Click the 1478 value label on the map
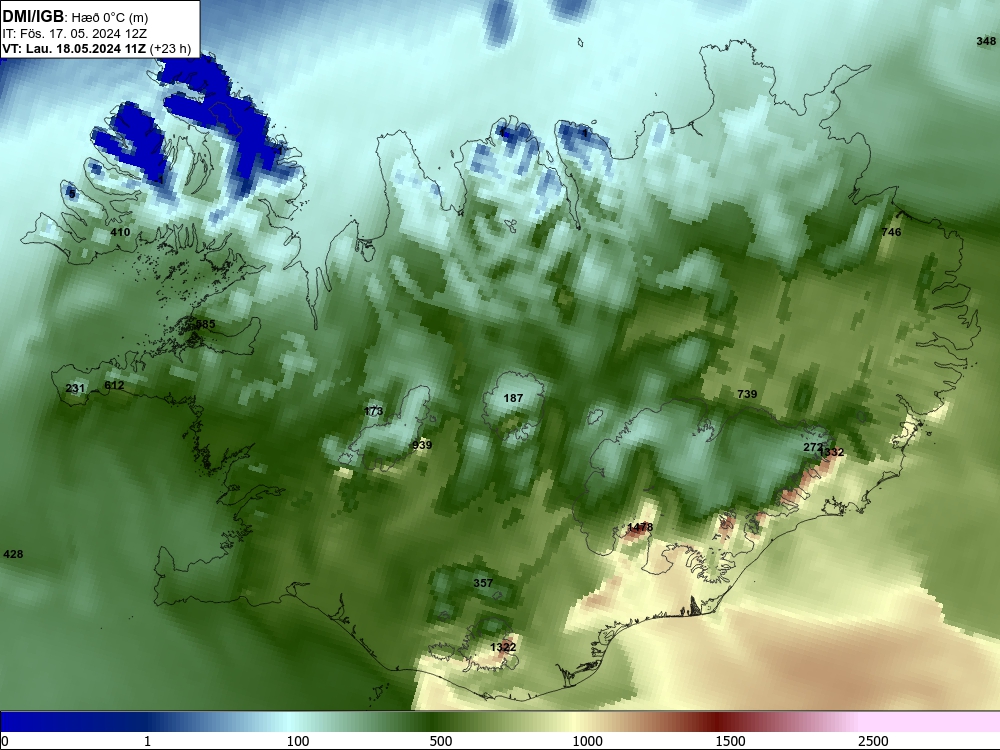Screen dimensions: 1000x750 click(x=640, y=527)
